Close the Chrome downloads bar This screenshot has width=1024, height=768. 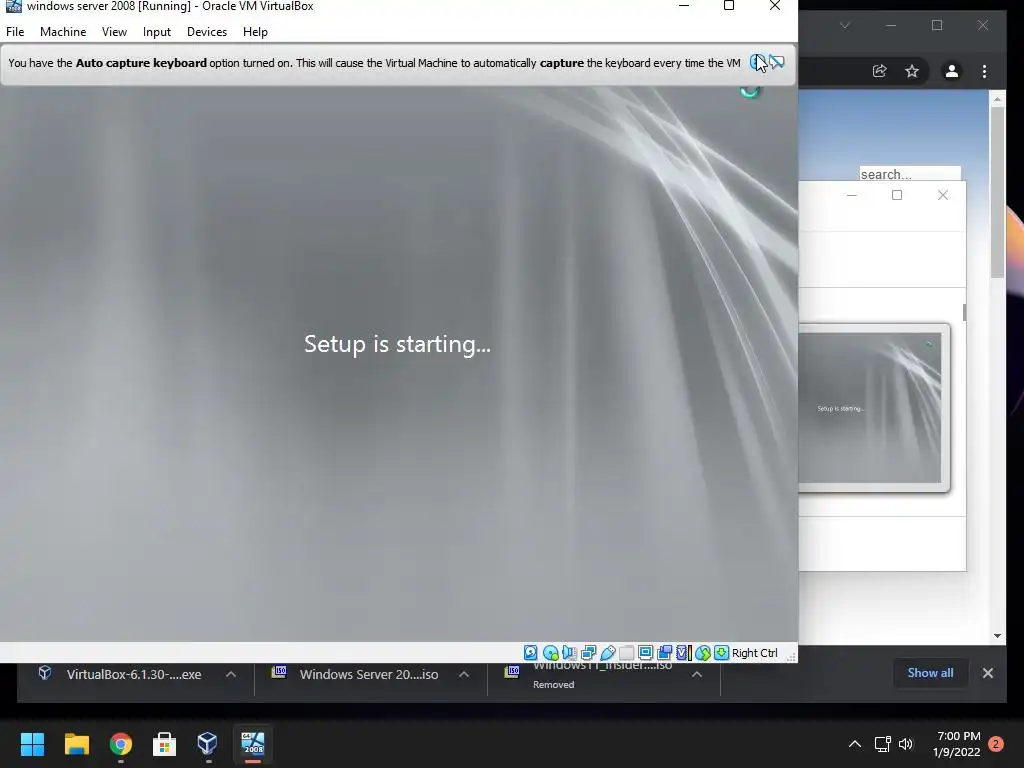coord(987,673)
